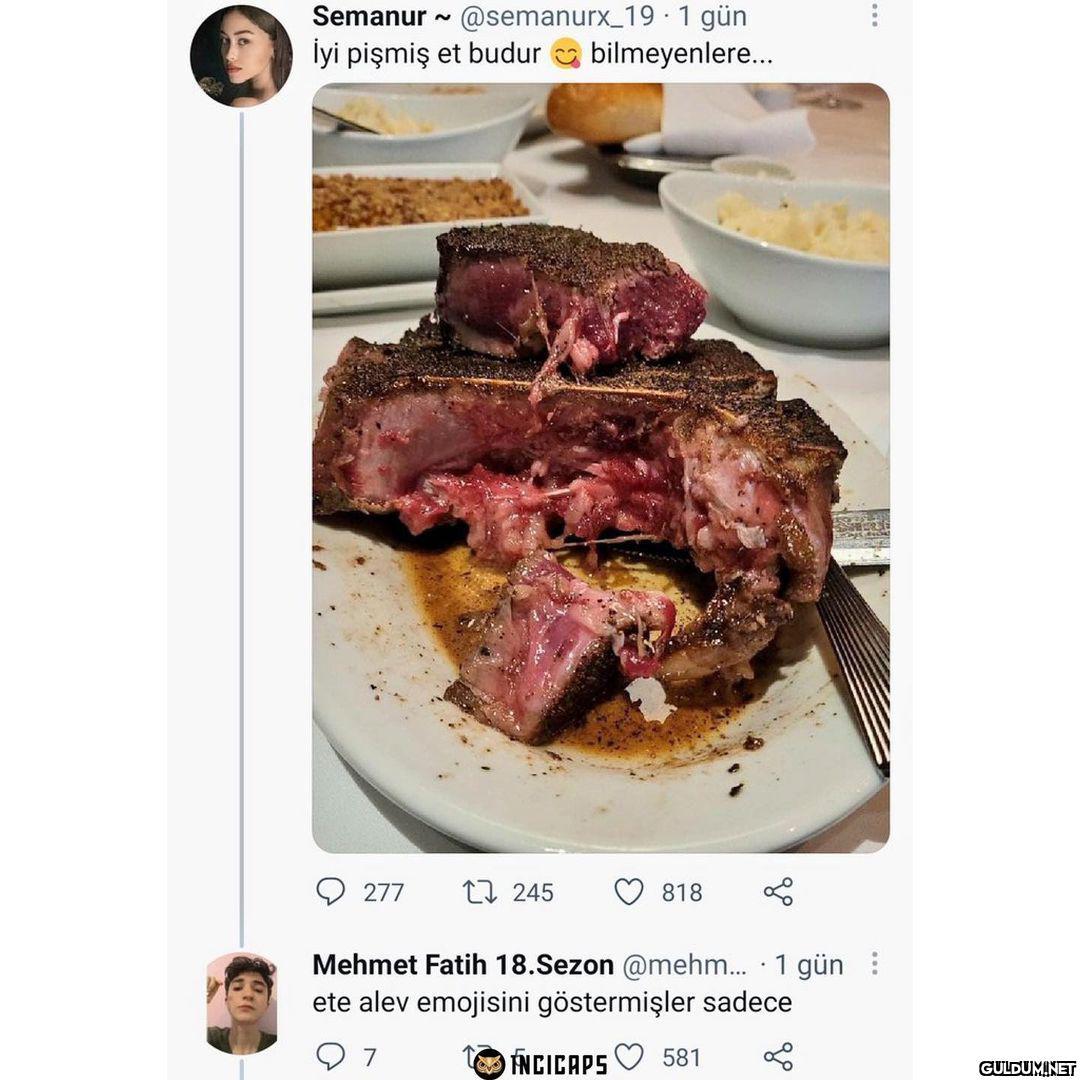The height and width of the screenshot is (1080, 1080).
Task: Open Semanur's profile picture
Action: [x=241, y=56]
